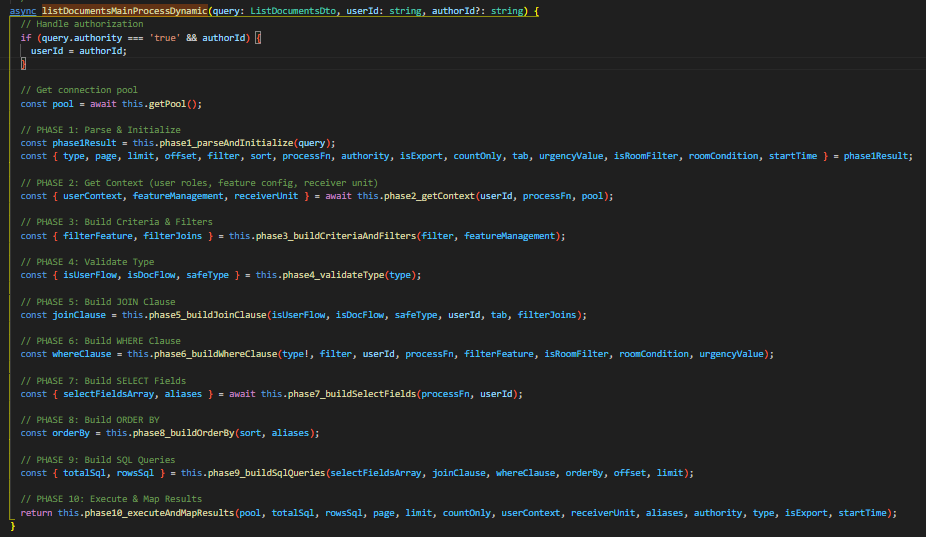This screenshot has width=926, height=537.
Task: Click the opening brace of the if statement
Action: point(258,37)
